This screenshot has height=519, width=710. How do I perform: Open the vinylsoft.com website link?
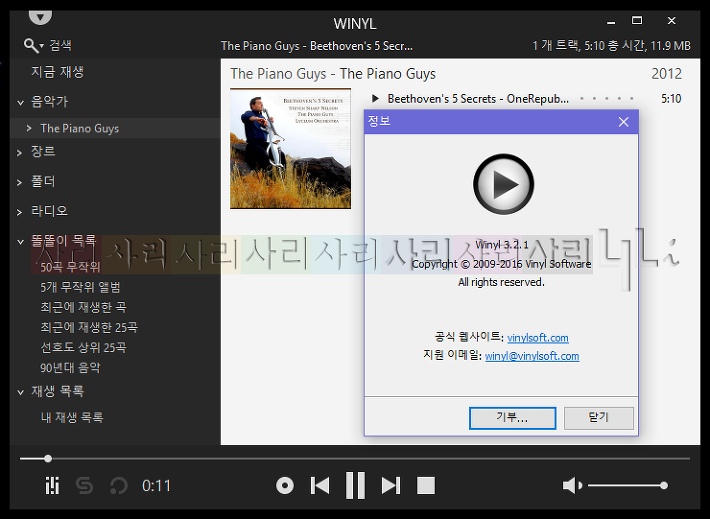coord(538,338)
